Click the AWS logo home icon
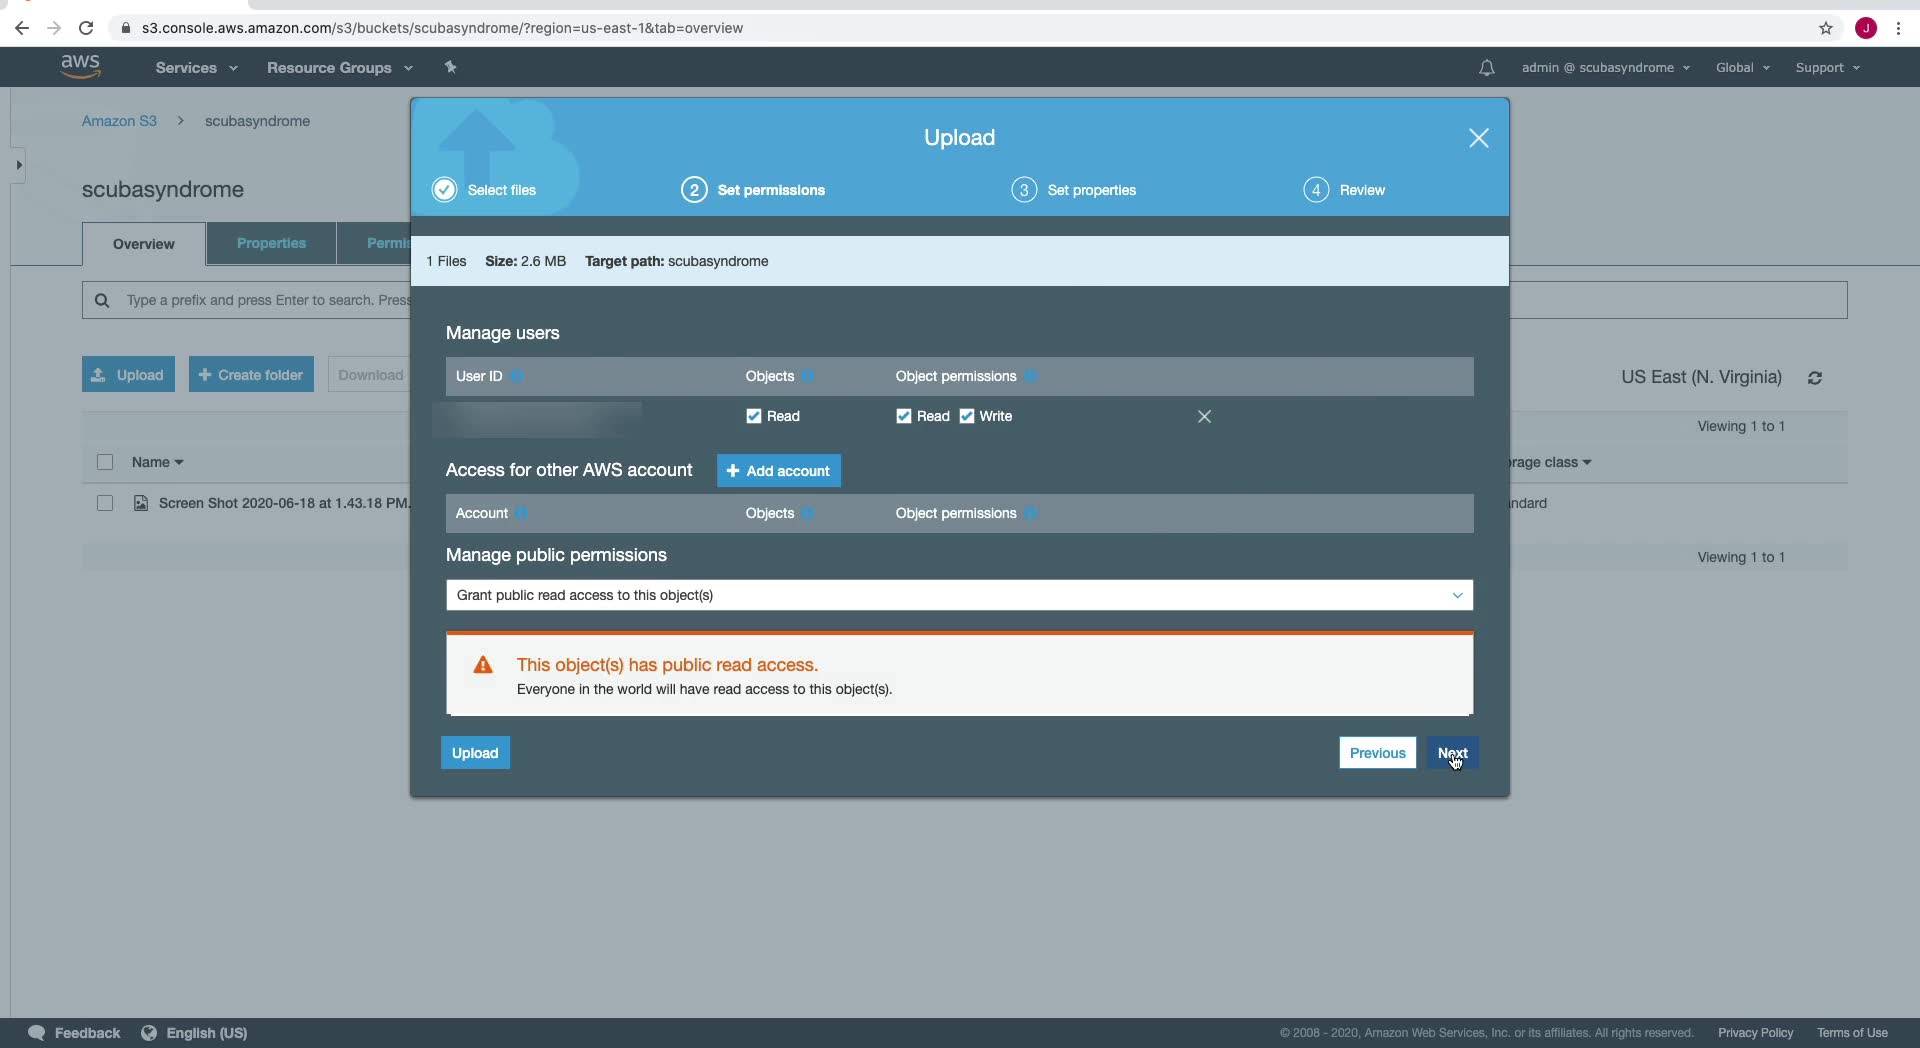 point(80,66)
